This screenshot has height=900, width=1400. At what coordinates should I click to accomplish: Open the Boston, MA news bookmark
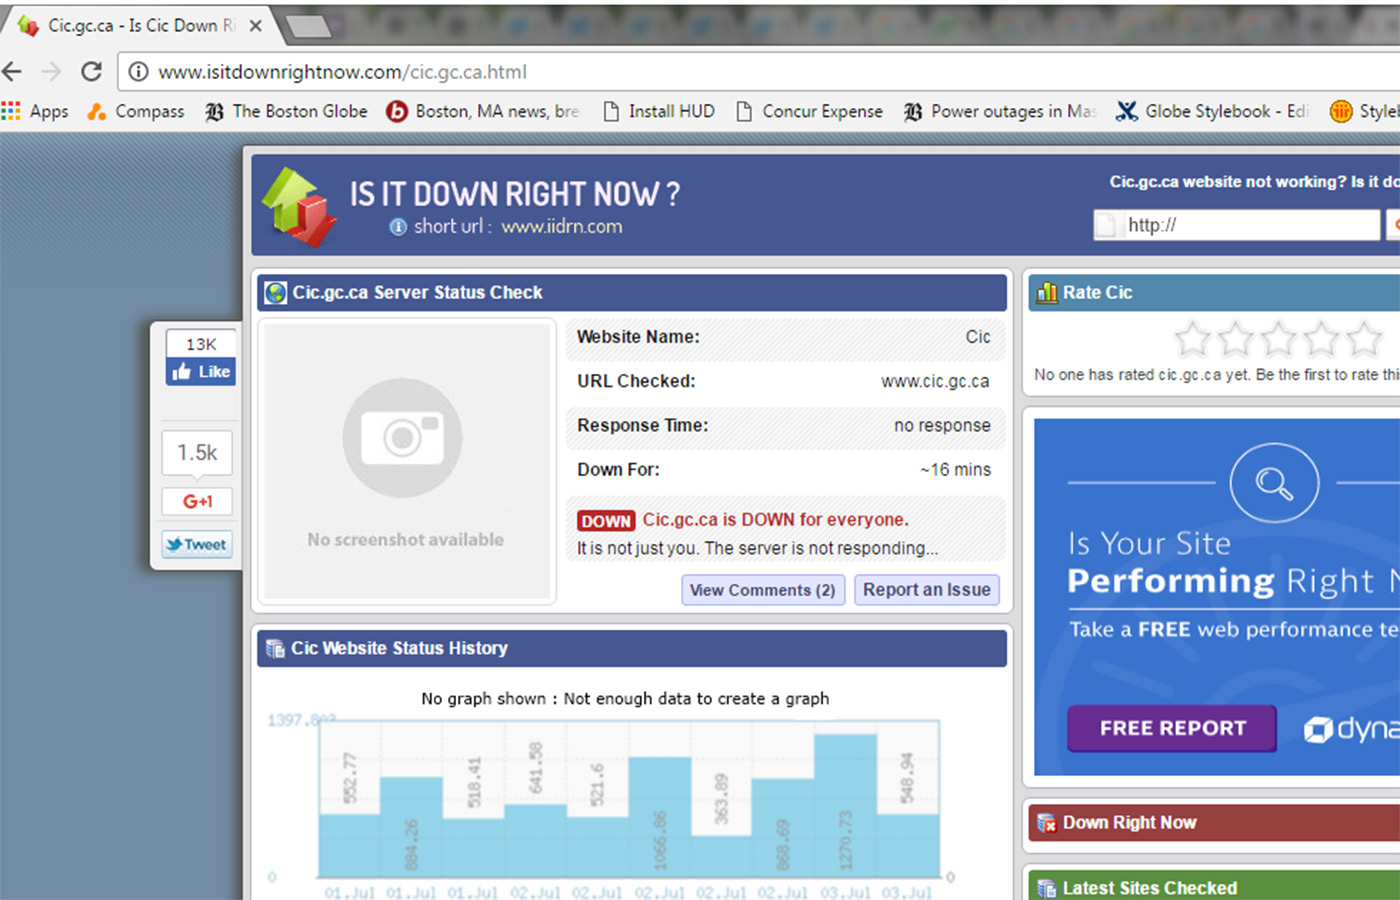(483, 111)
